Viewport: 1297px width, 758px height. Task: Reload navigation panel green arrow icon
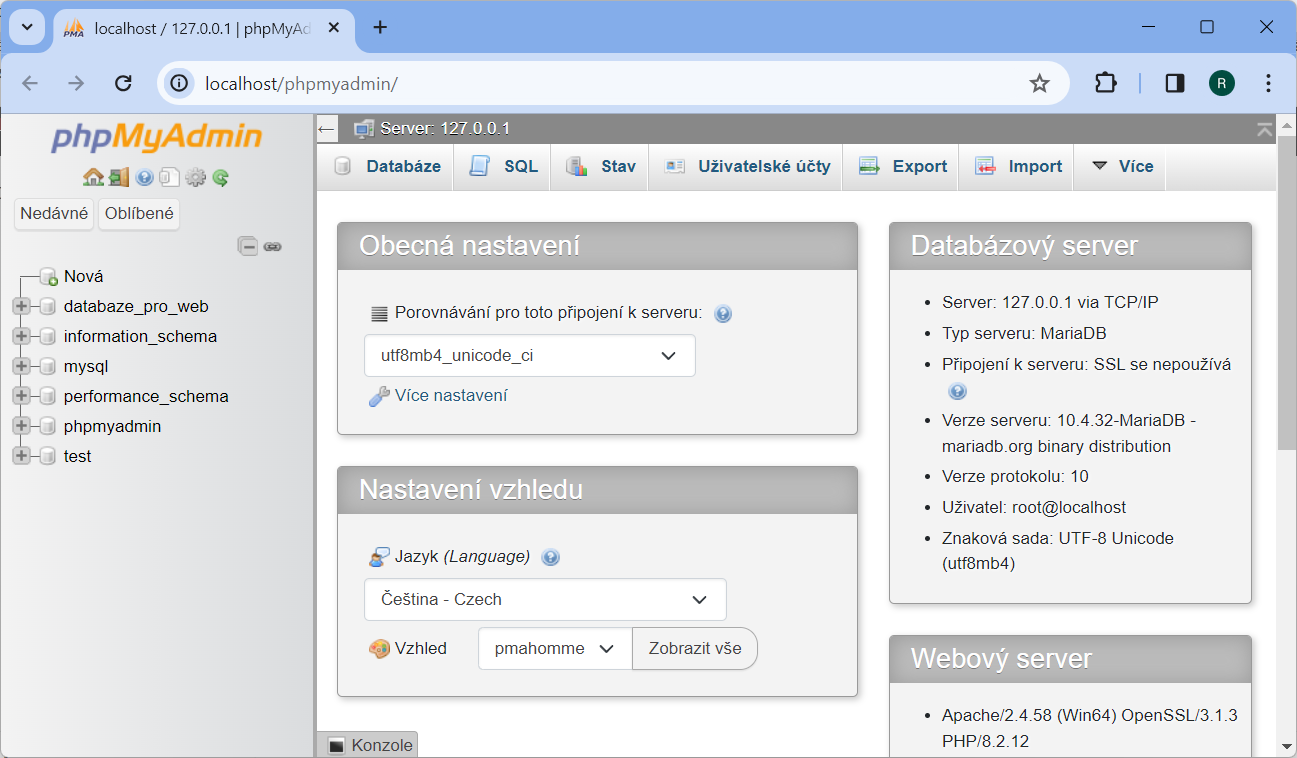point(221,177)
